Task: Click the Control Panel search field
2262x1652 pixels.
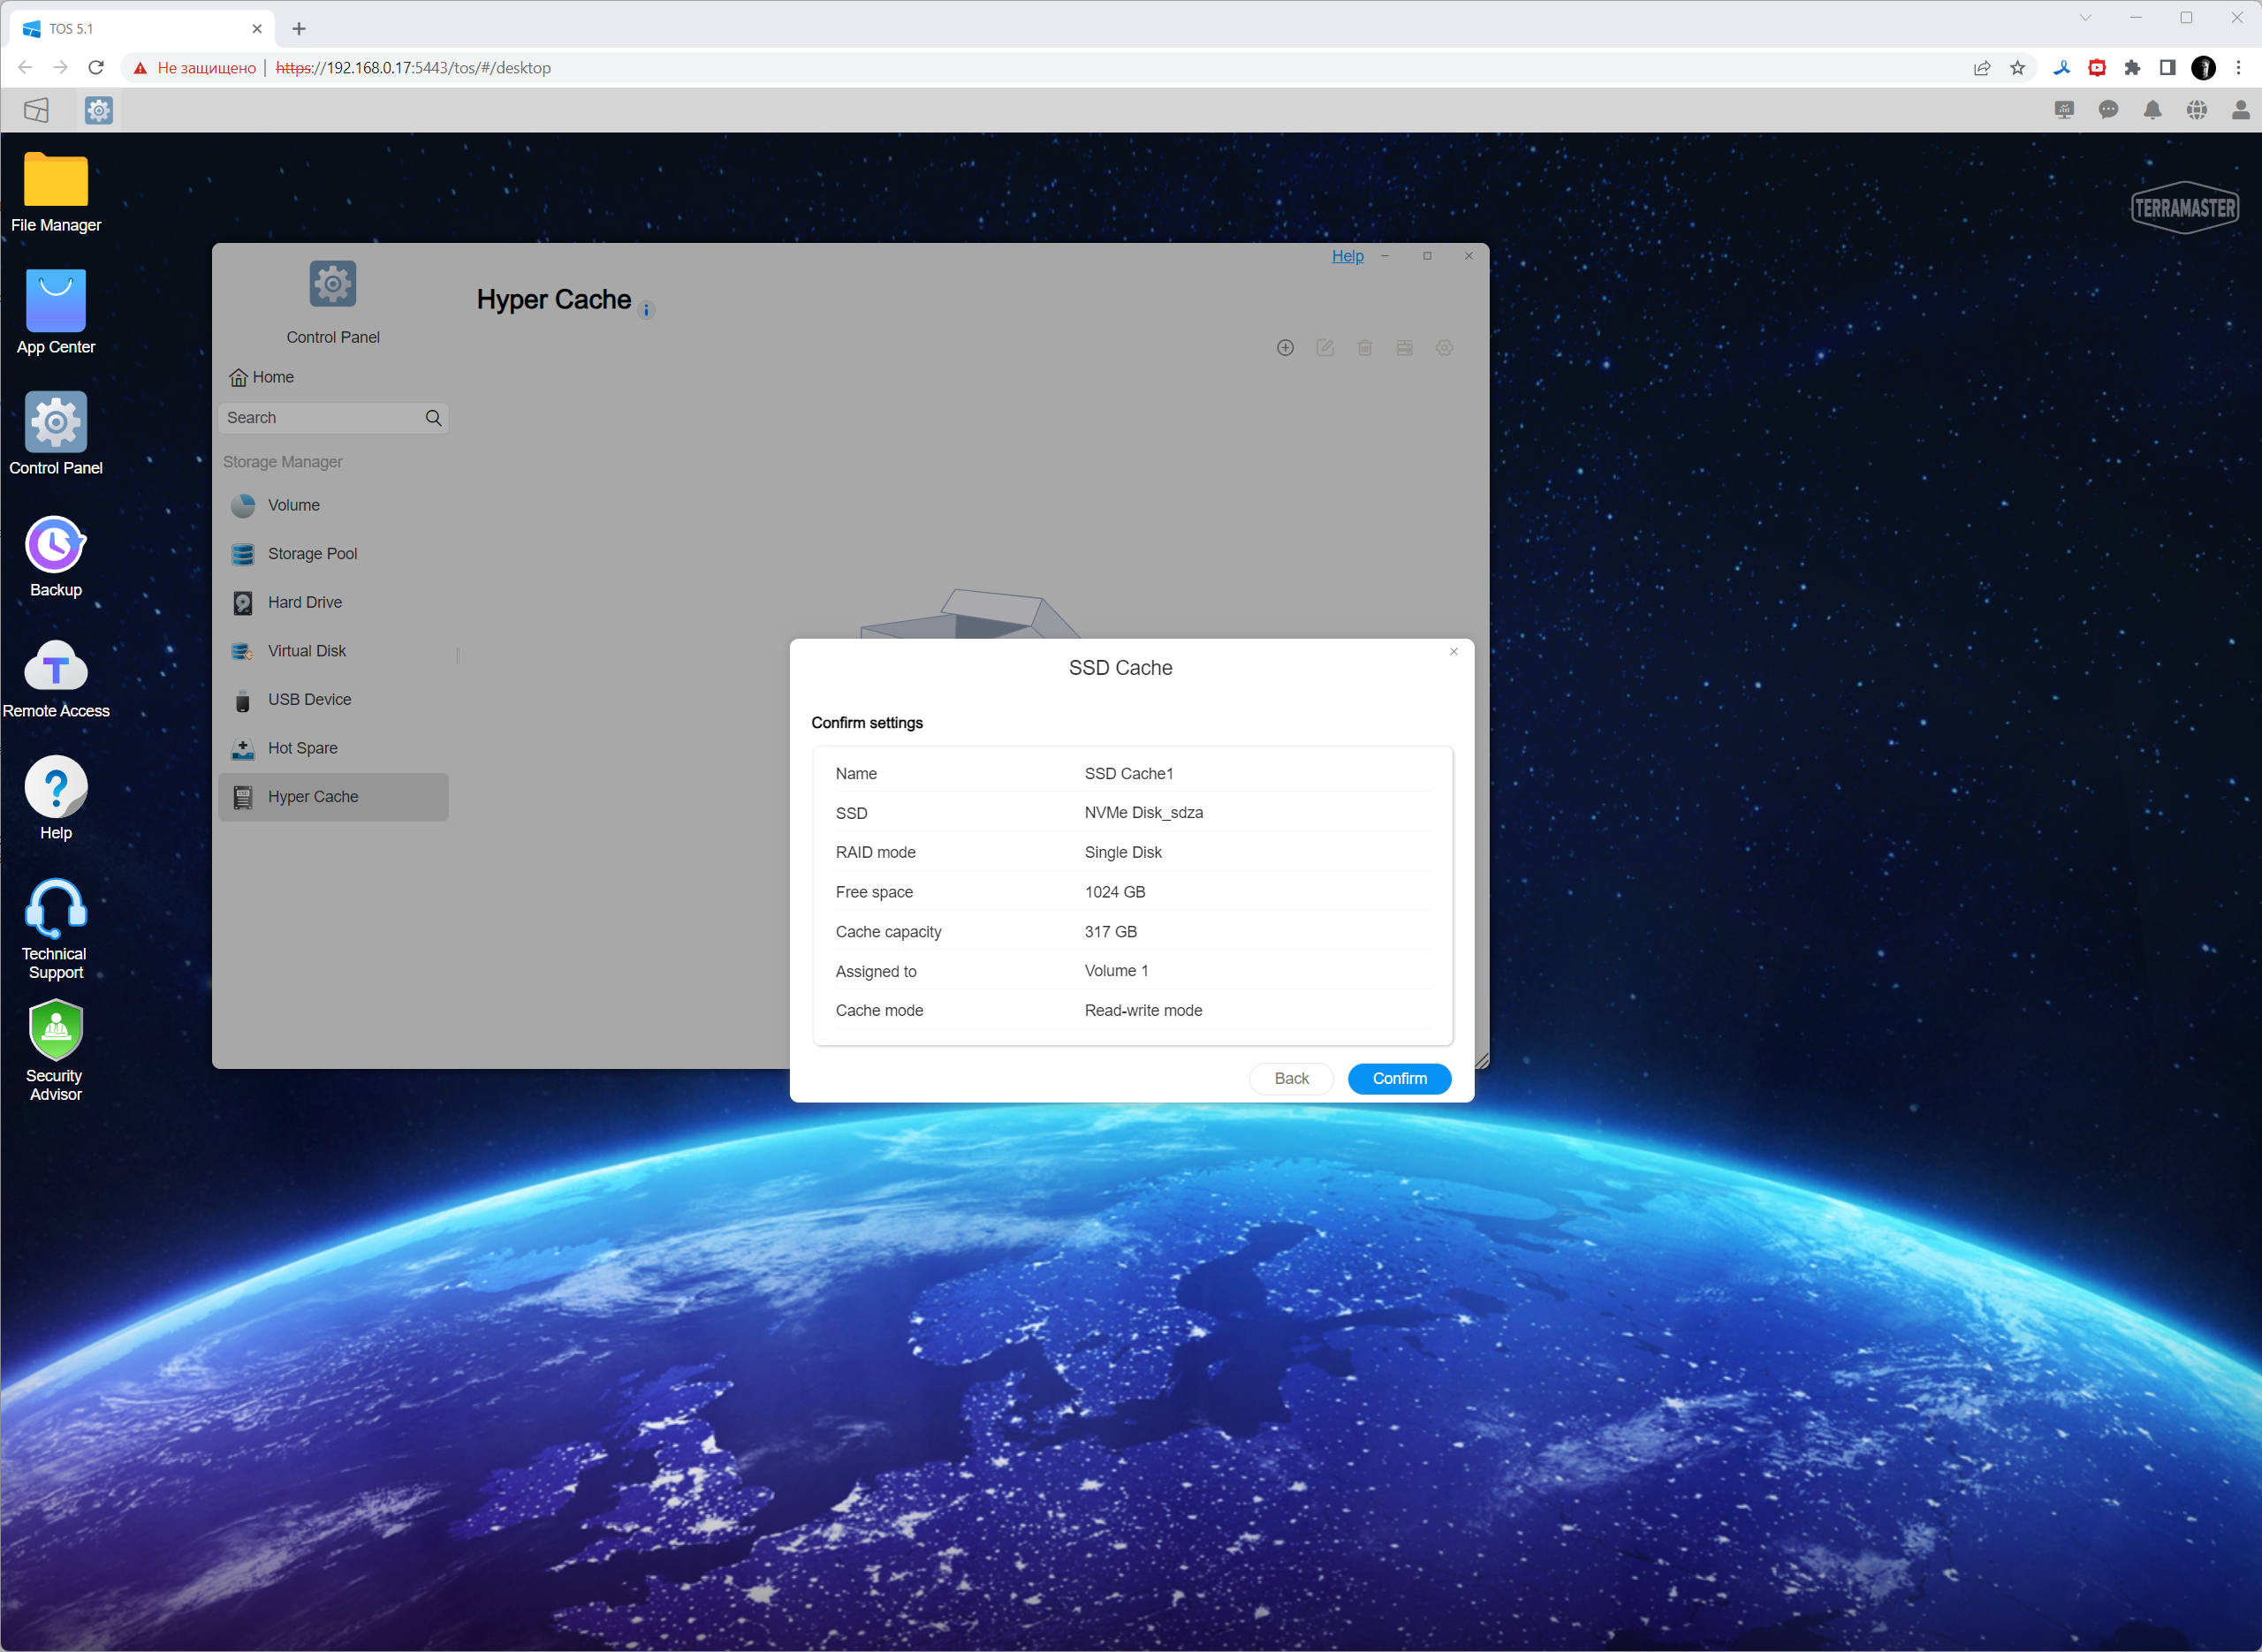Action: click(320, 418)
